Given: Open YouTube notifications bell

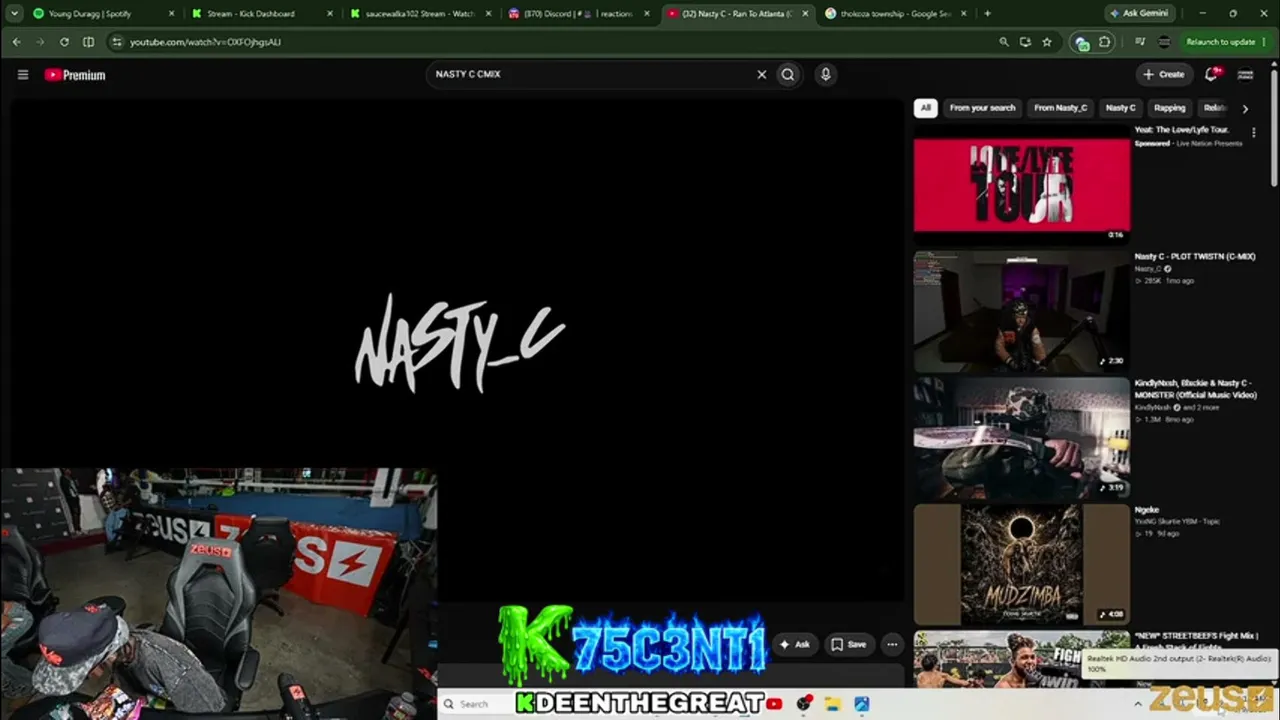Looking at the screenshot, I should (x=1212, y=74).
